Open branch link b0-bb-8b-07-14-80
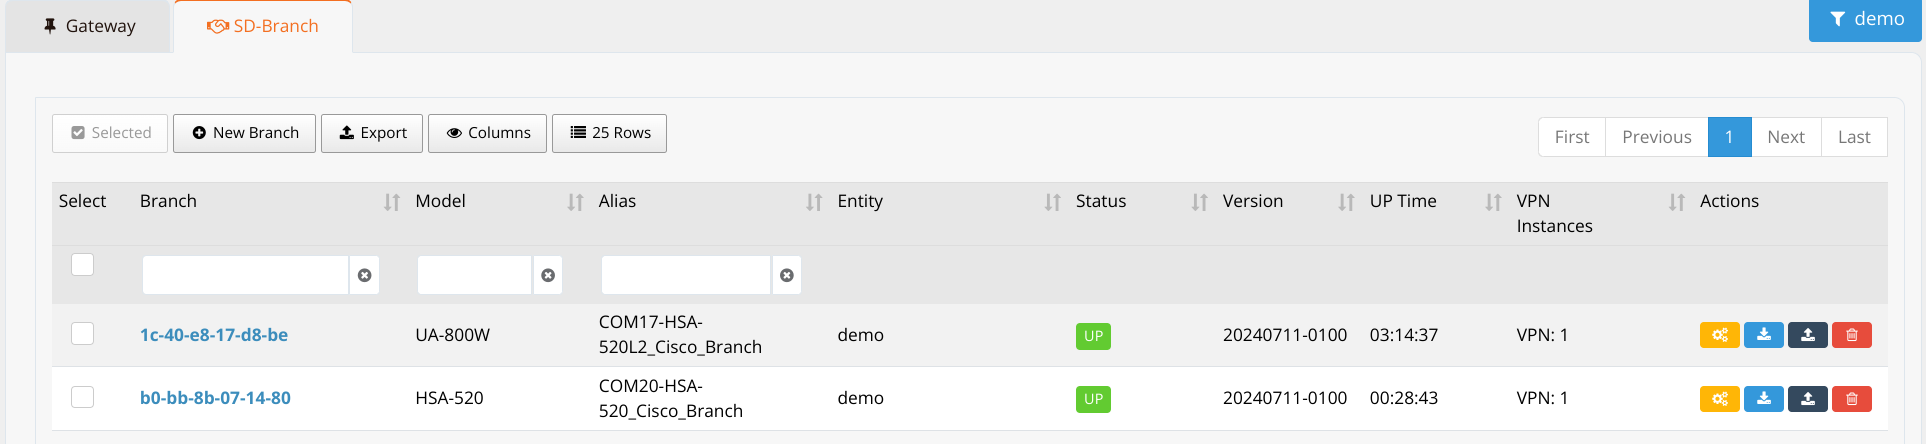1926x444 pixels. pyautogui.click(x=215, y=398)
